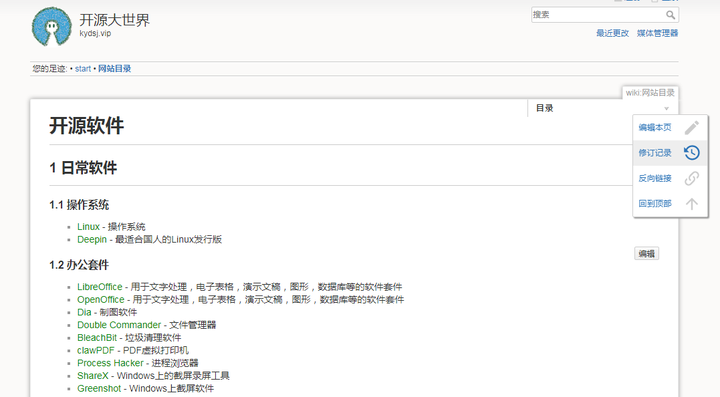This screenshot has height=397, width=720.
Task: Open the Double Commander link
Action: [x=119, y=325]
